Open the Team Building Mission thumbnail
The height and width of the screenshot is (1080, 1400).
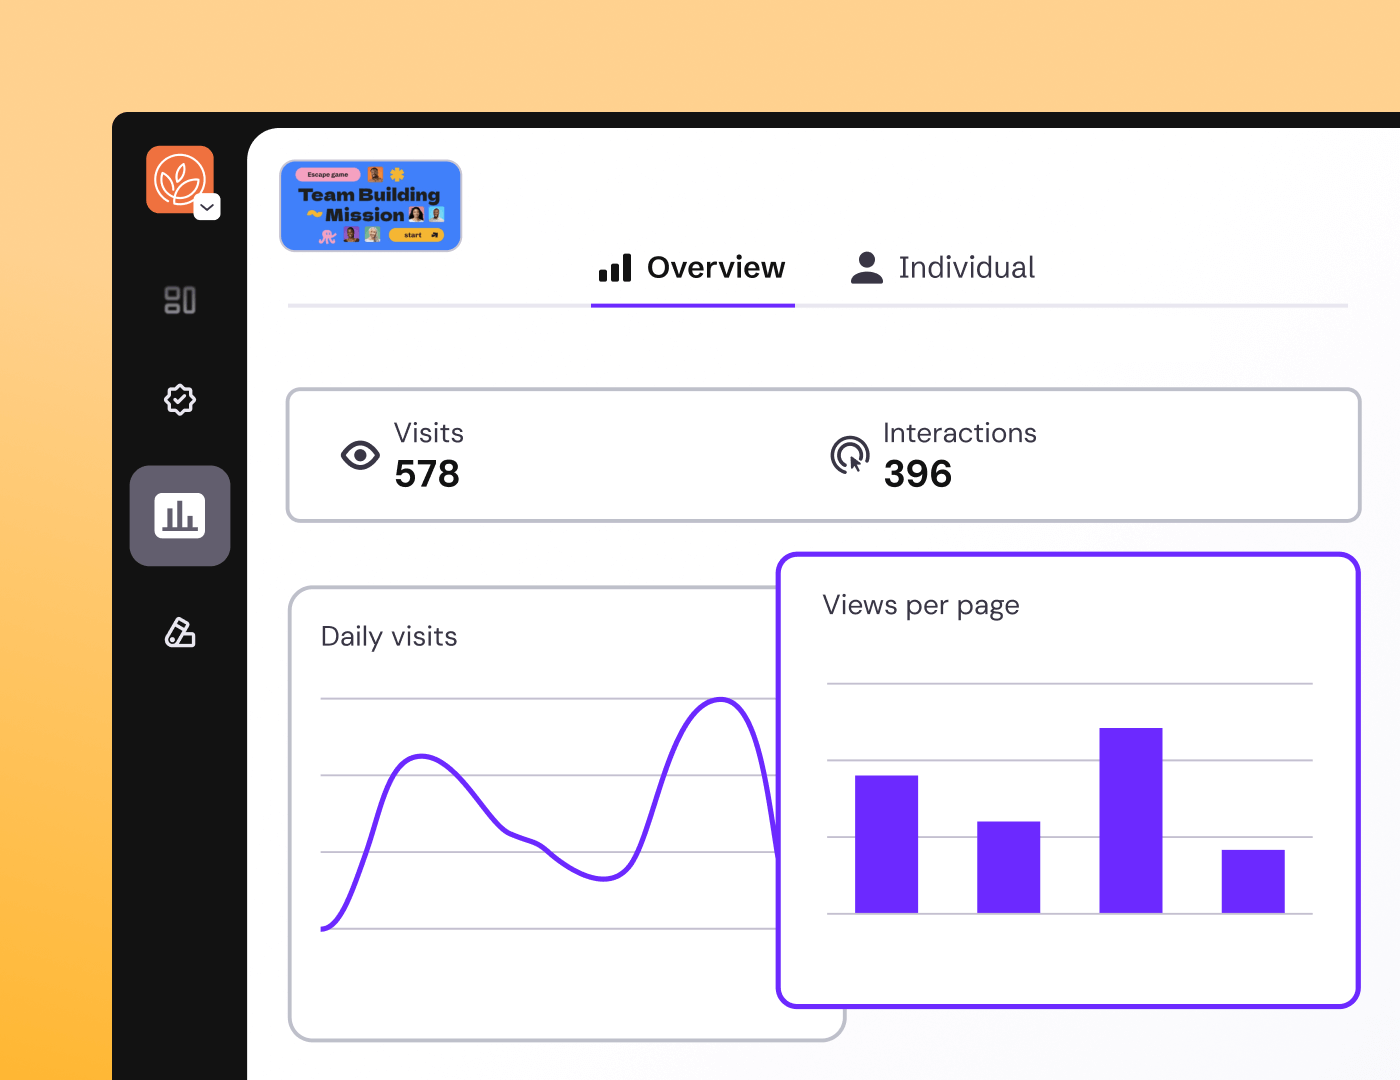point(370,205)
